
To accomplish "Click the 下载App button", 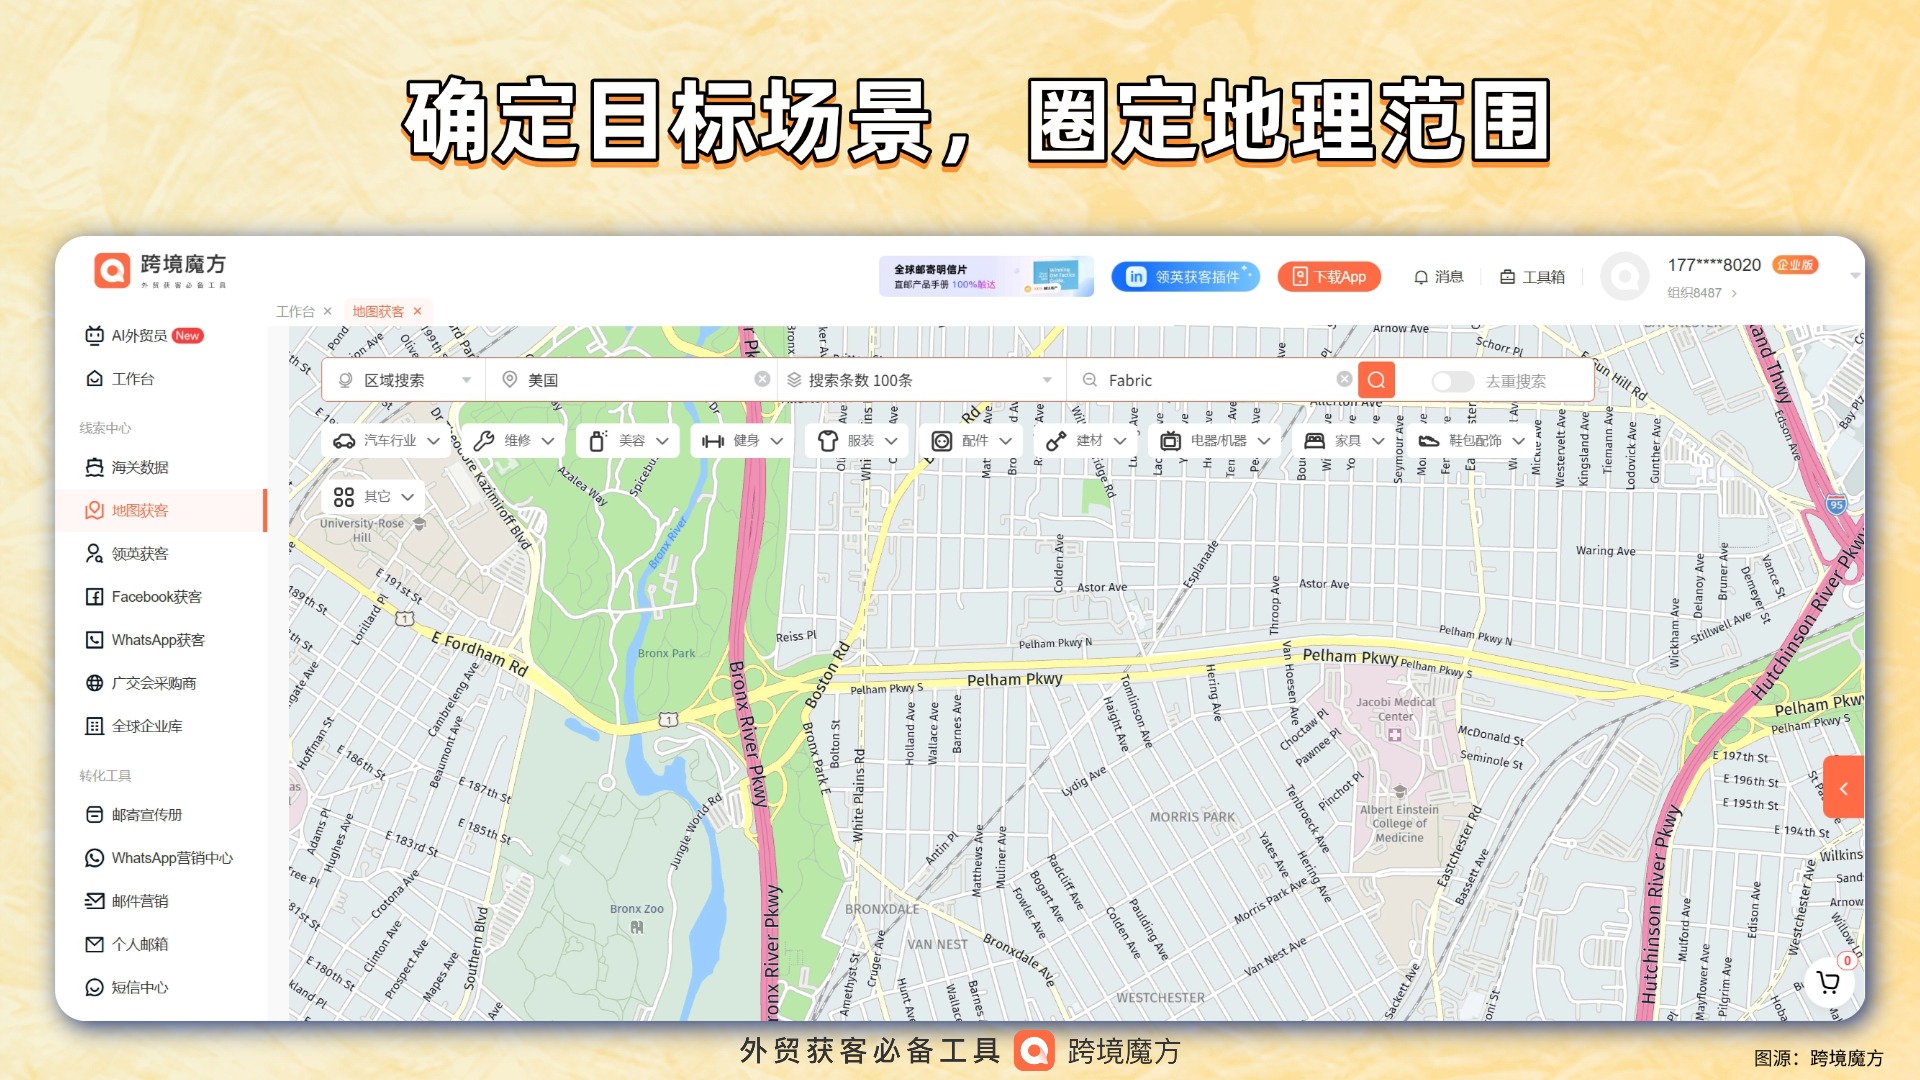I will point(1329,277).
